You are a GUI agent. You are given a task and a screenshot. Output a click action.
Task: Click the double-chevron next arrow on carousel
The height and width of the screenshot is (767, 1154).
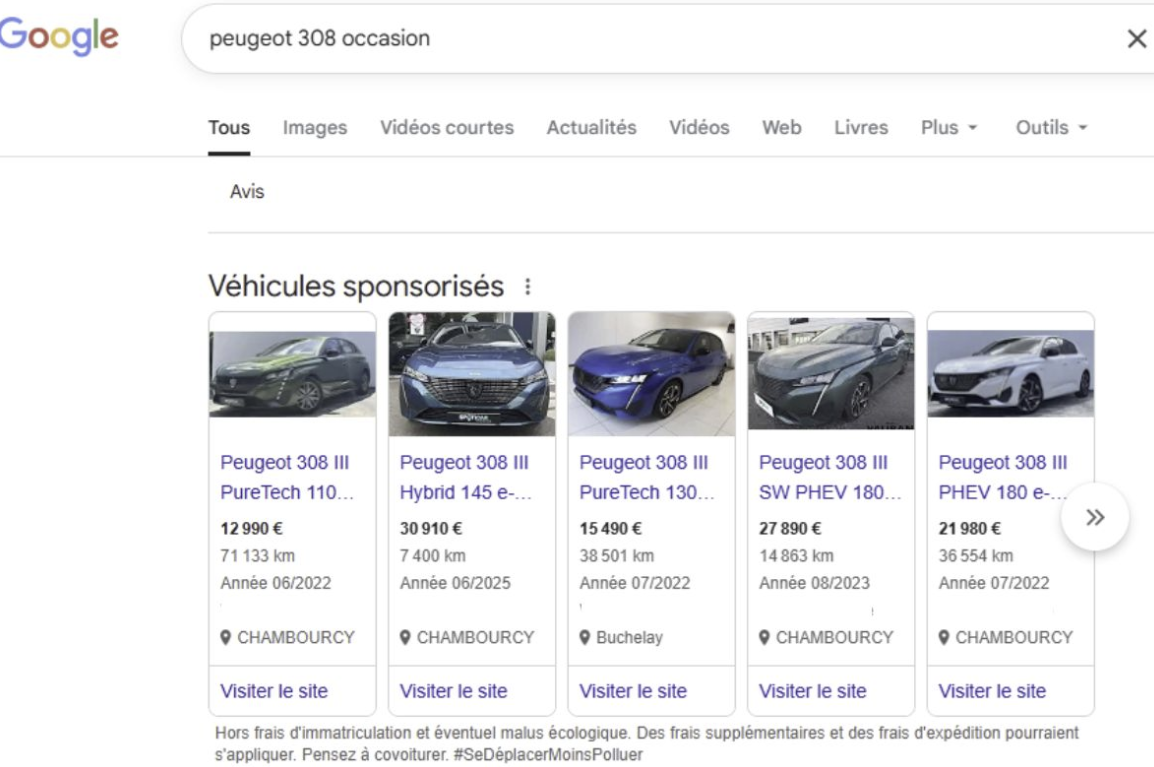tap(1095, 517)
